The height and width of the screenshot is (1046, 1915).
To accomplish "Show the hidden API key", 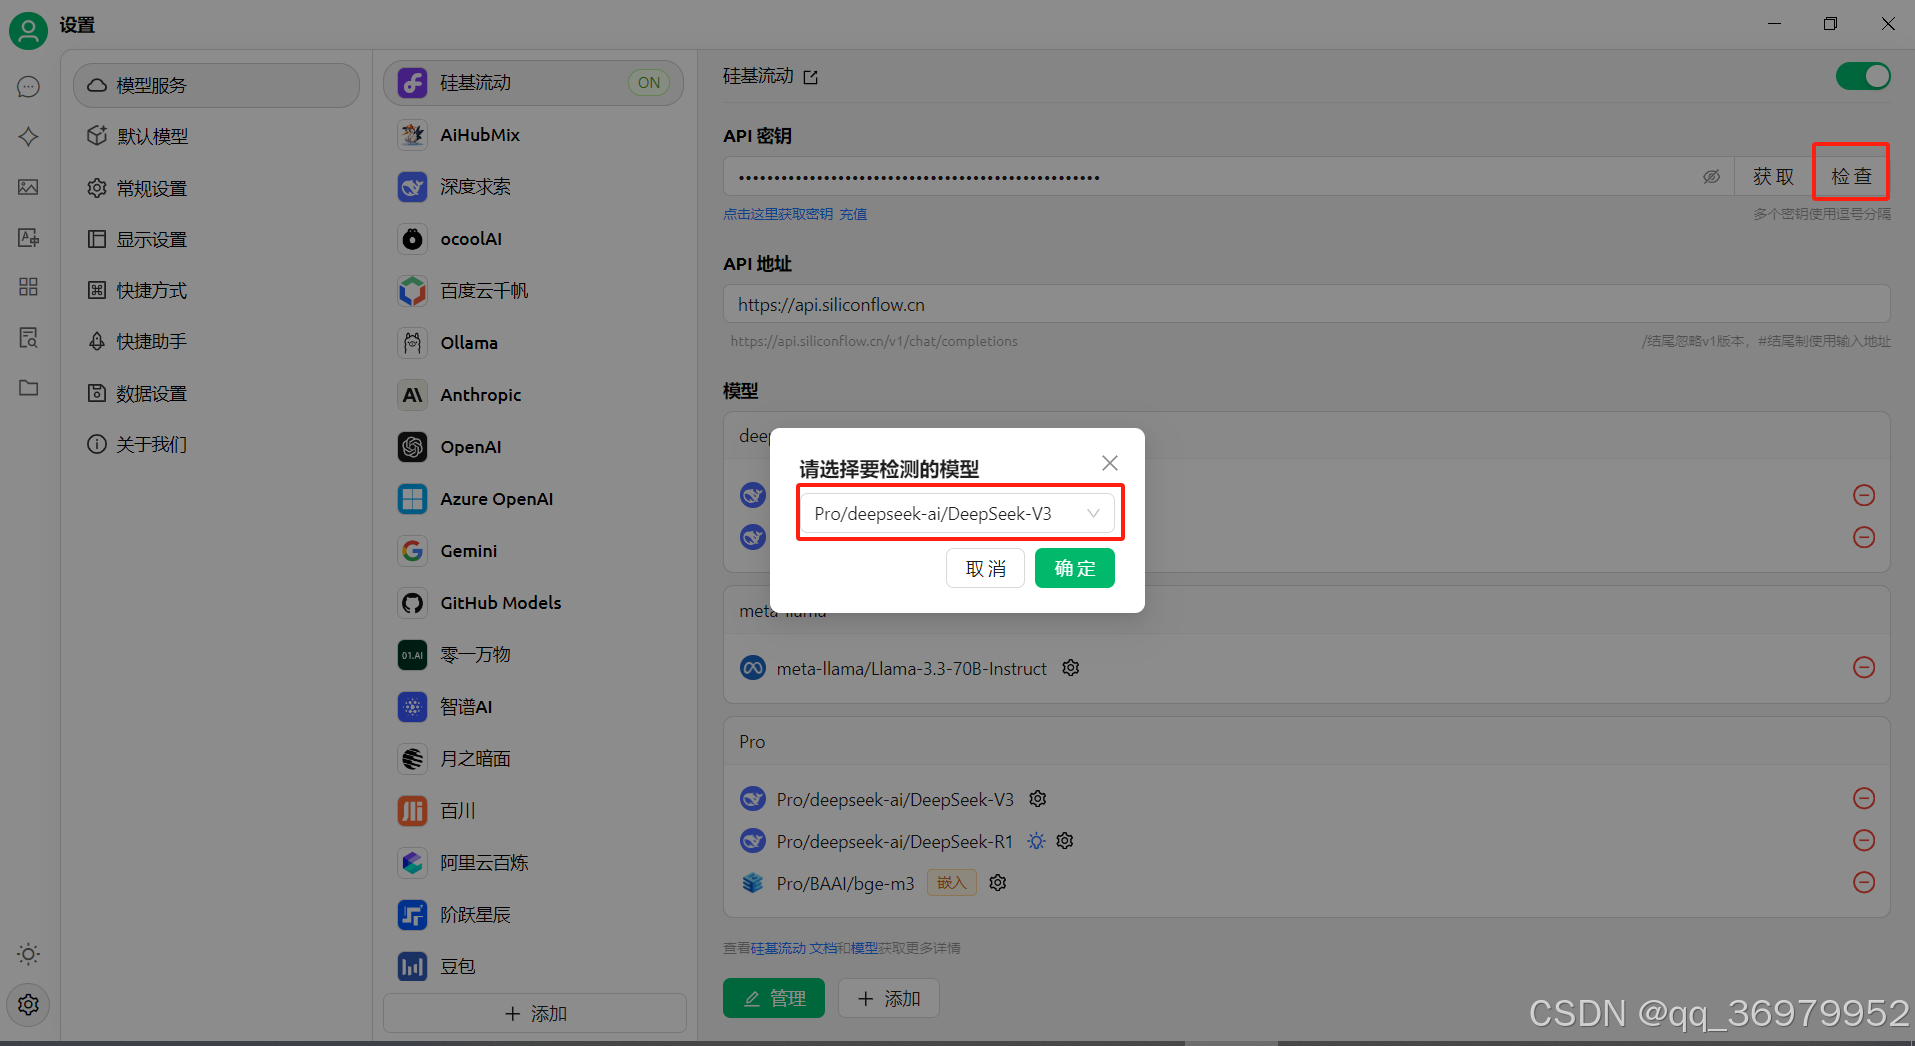I will pos(1712,177).
